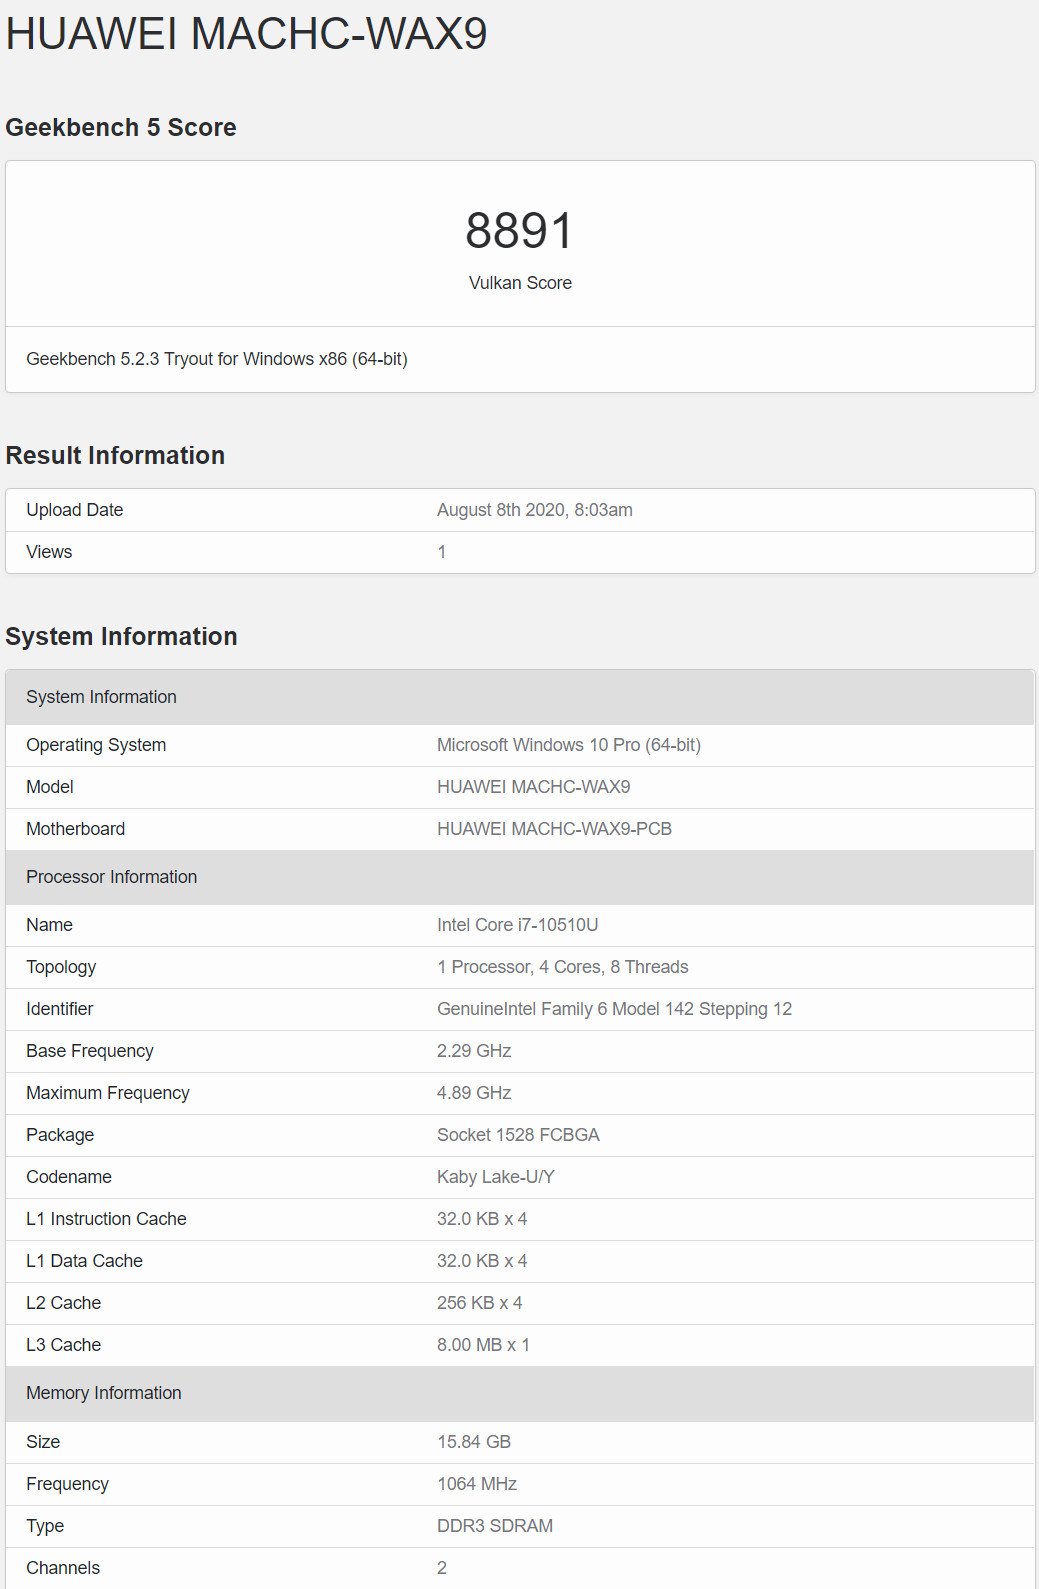Select the memory Size label
This screenshot has height=1589, width=1039.
43,1442
